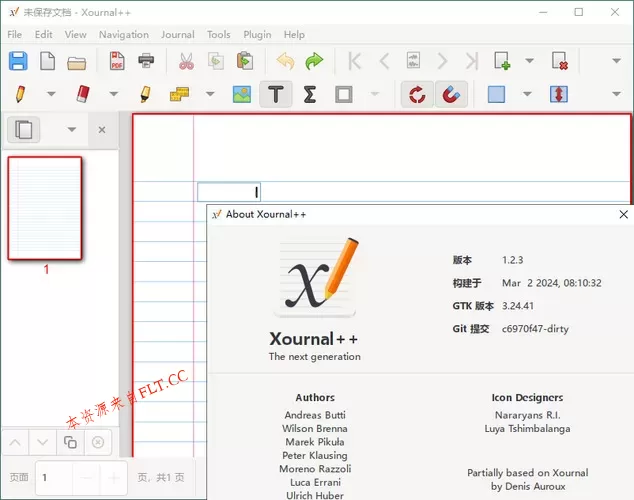Image resolution: width=634 pixels, height=500 pixels.
Task: Delete the page via sidebar circle-x button
Action: point(97,442)
